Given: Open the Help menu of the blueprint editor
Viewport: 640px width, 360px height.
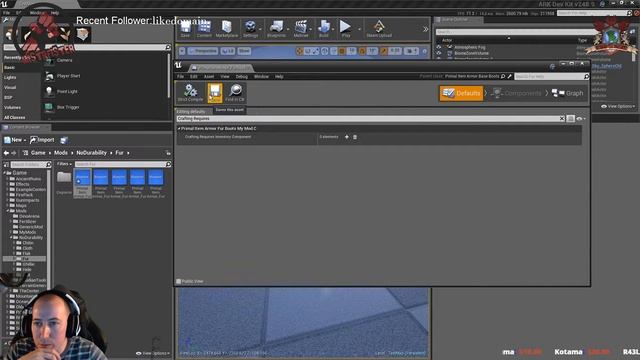Looking at the screenshot, I should click(279, 76).
